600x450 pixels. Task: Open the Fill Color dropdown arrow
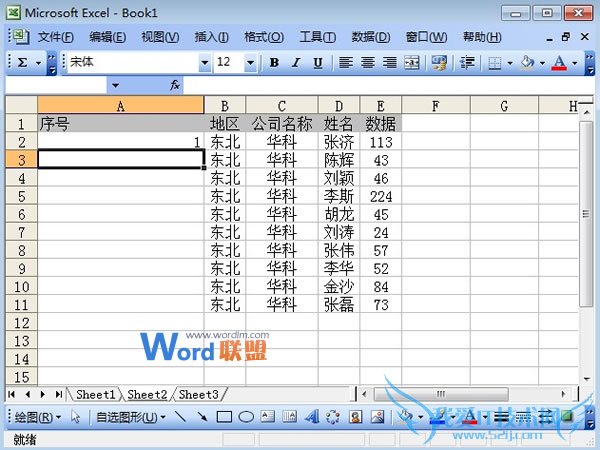(542, 63)
